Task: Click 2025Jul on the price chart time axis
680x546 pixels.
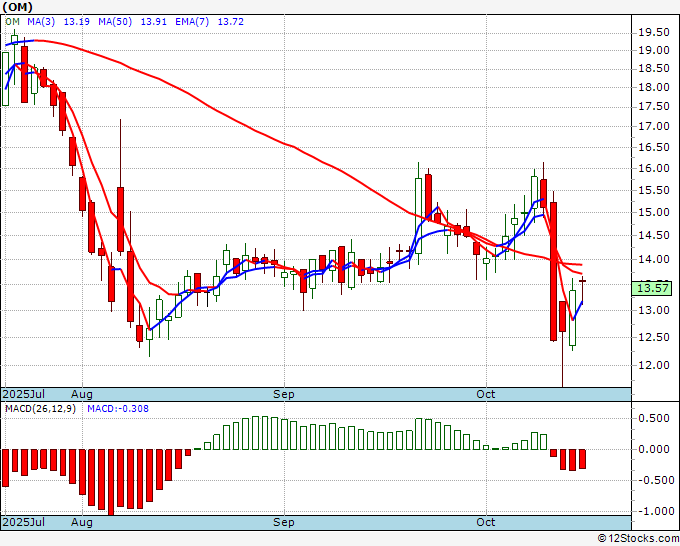Action: pos(23,394)
